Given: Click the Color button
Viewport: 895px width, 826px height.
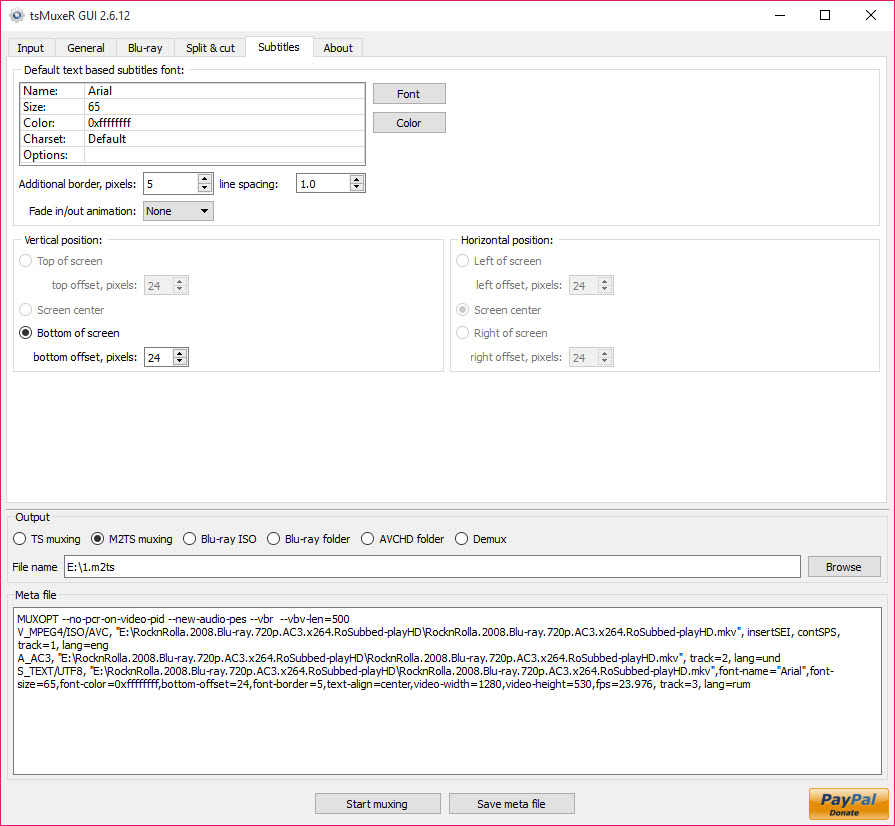Looking at the screenshot, I should coord(409,123).
